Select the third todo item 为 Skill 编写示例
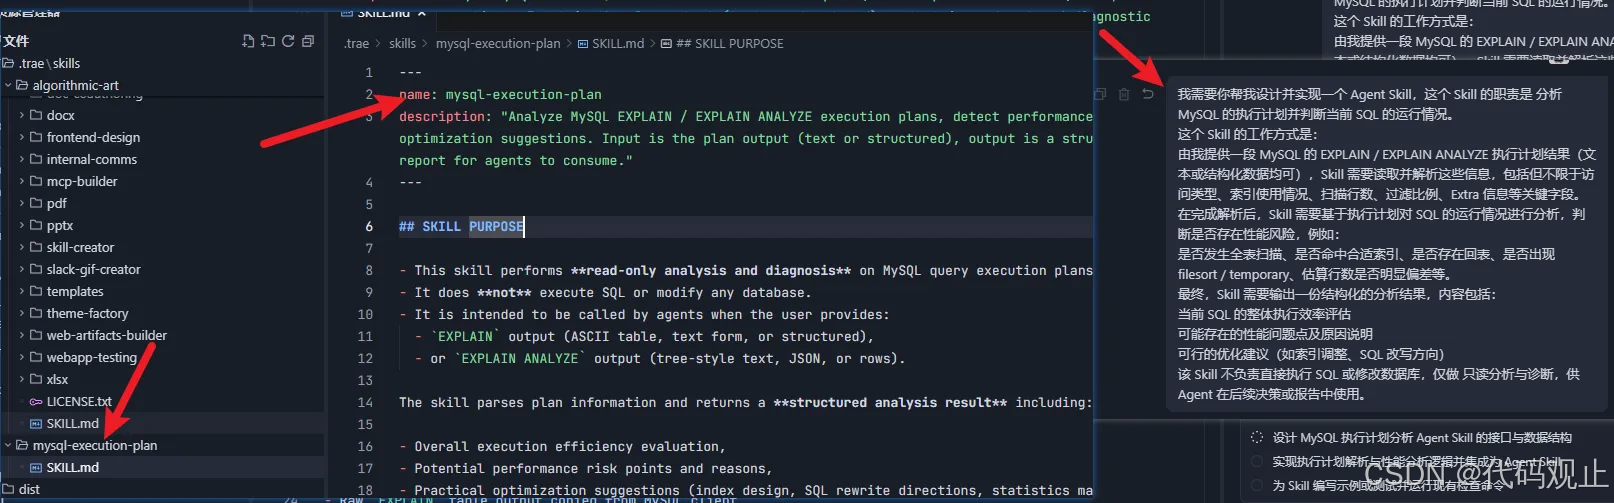Screen dimensions: 1614x503 [x=1378, y=485]
